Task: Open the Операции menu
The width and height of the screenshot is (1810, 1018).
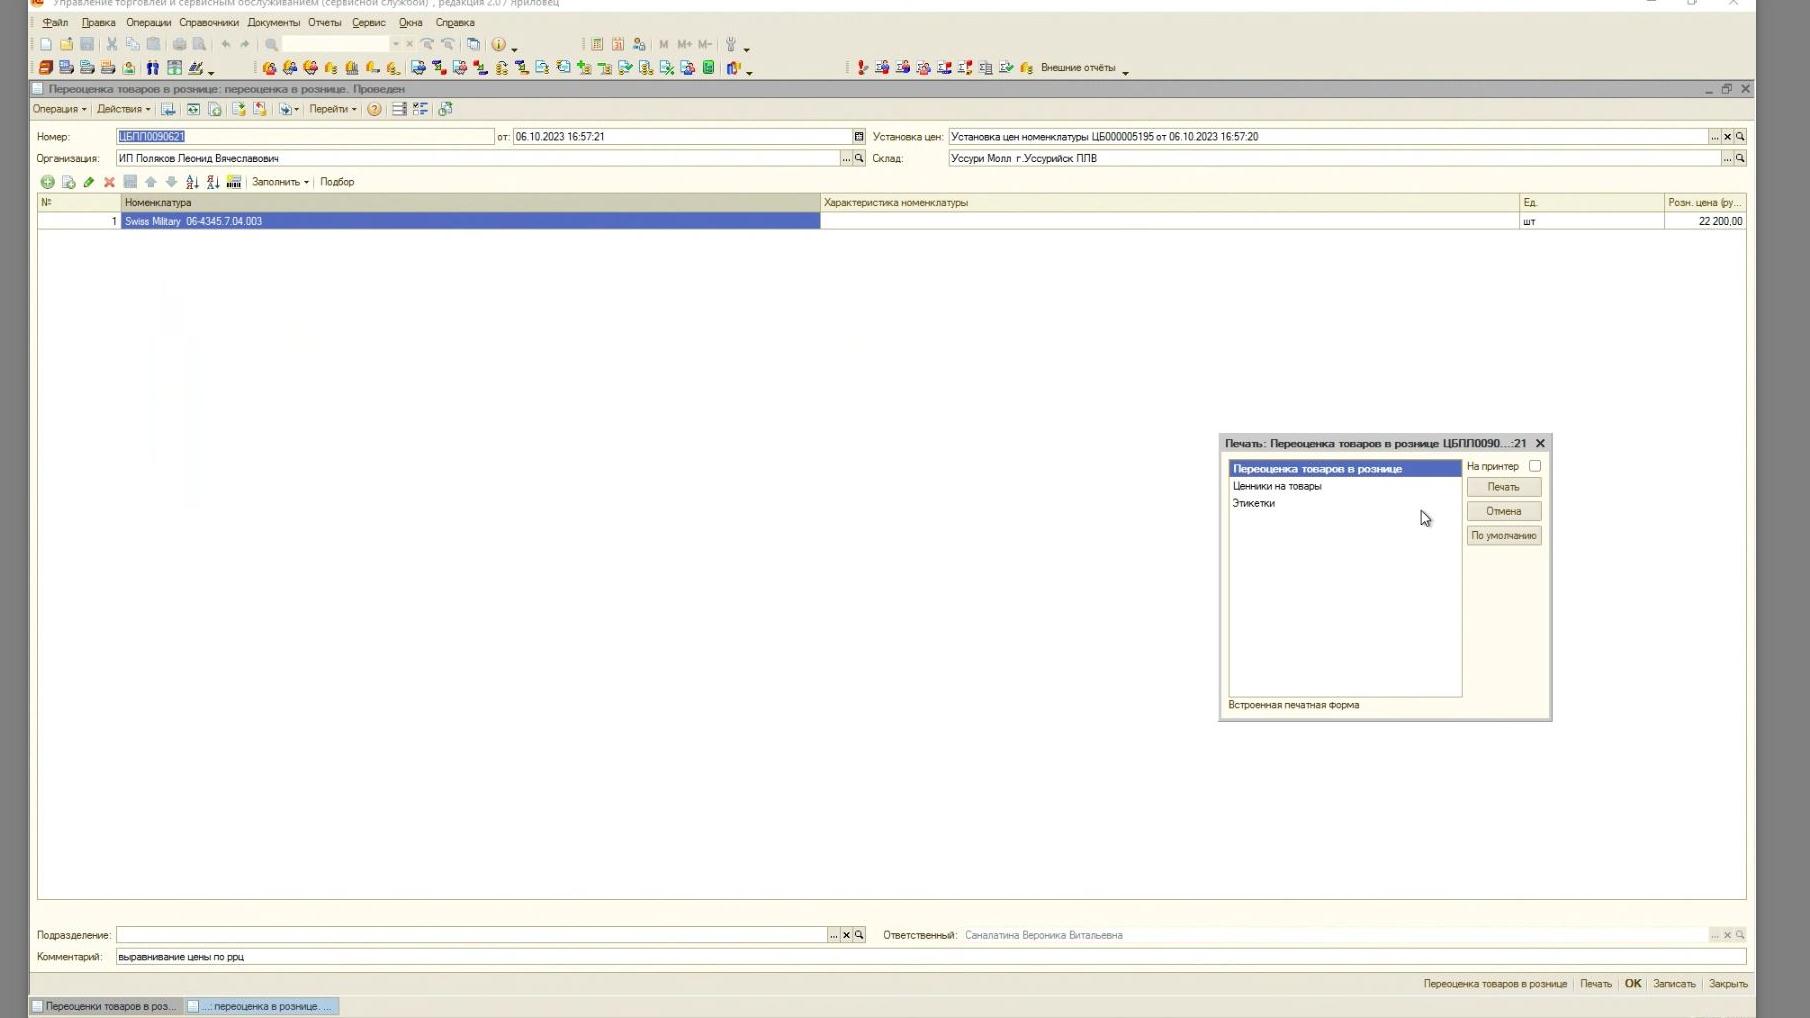Action: pos(148,22)
